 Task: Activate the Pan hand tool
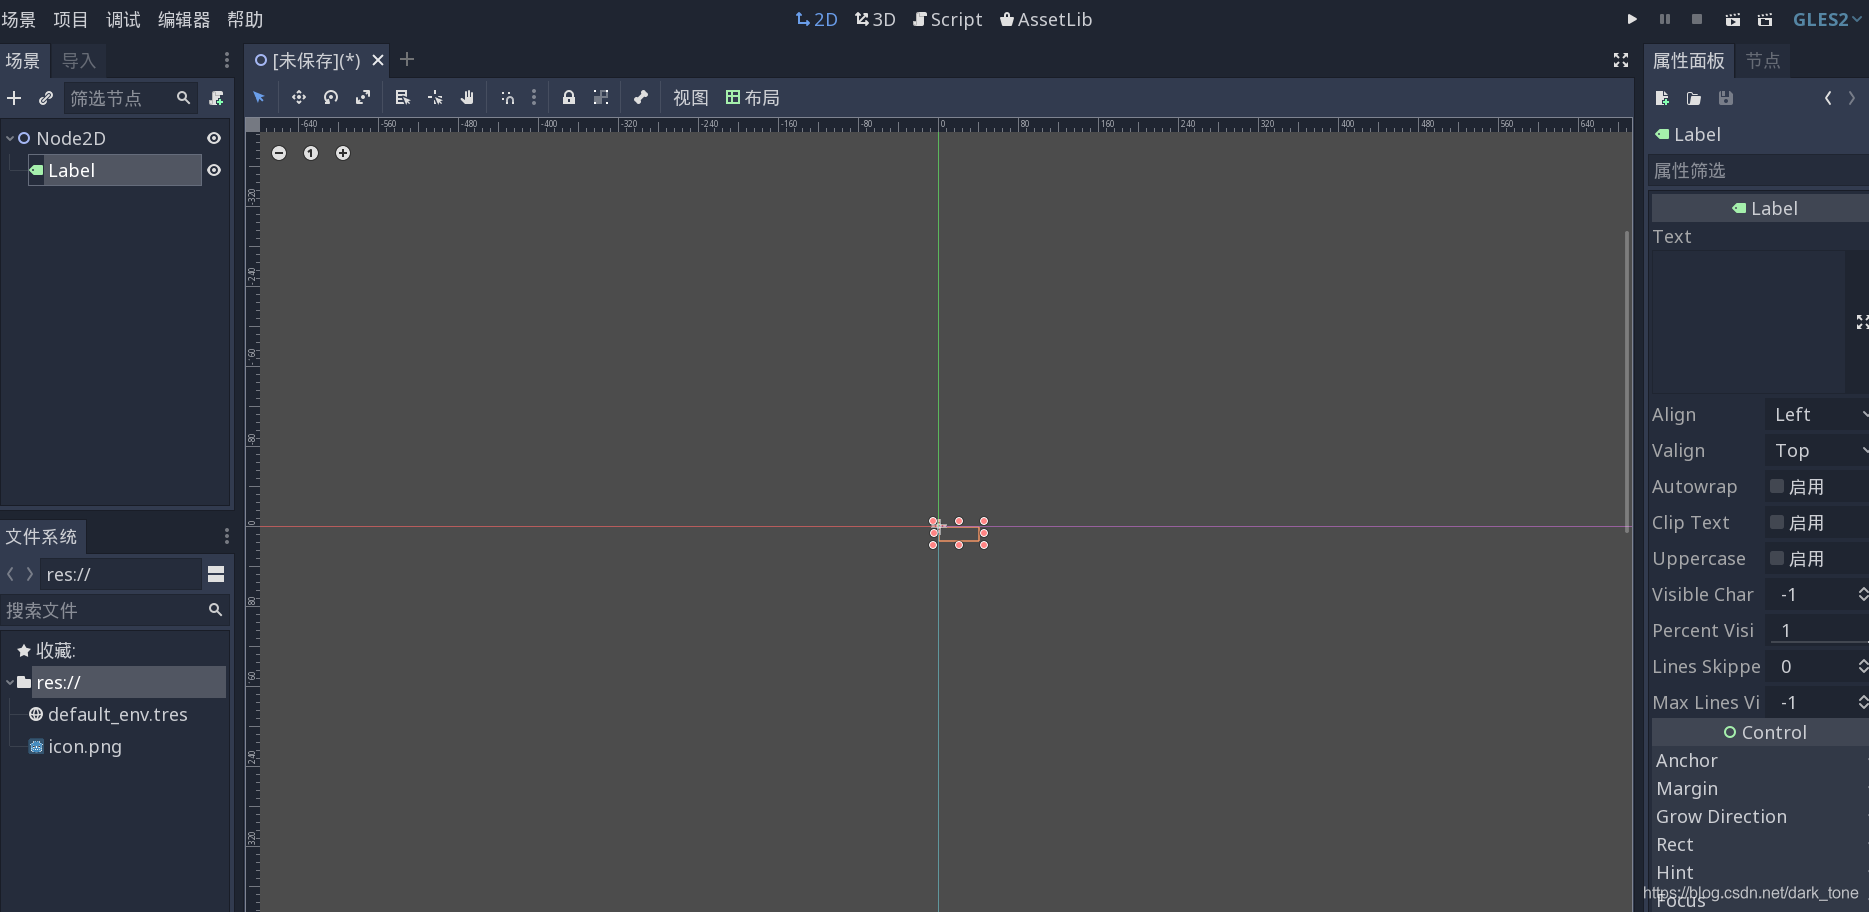[x=467, y=97]
